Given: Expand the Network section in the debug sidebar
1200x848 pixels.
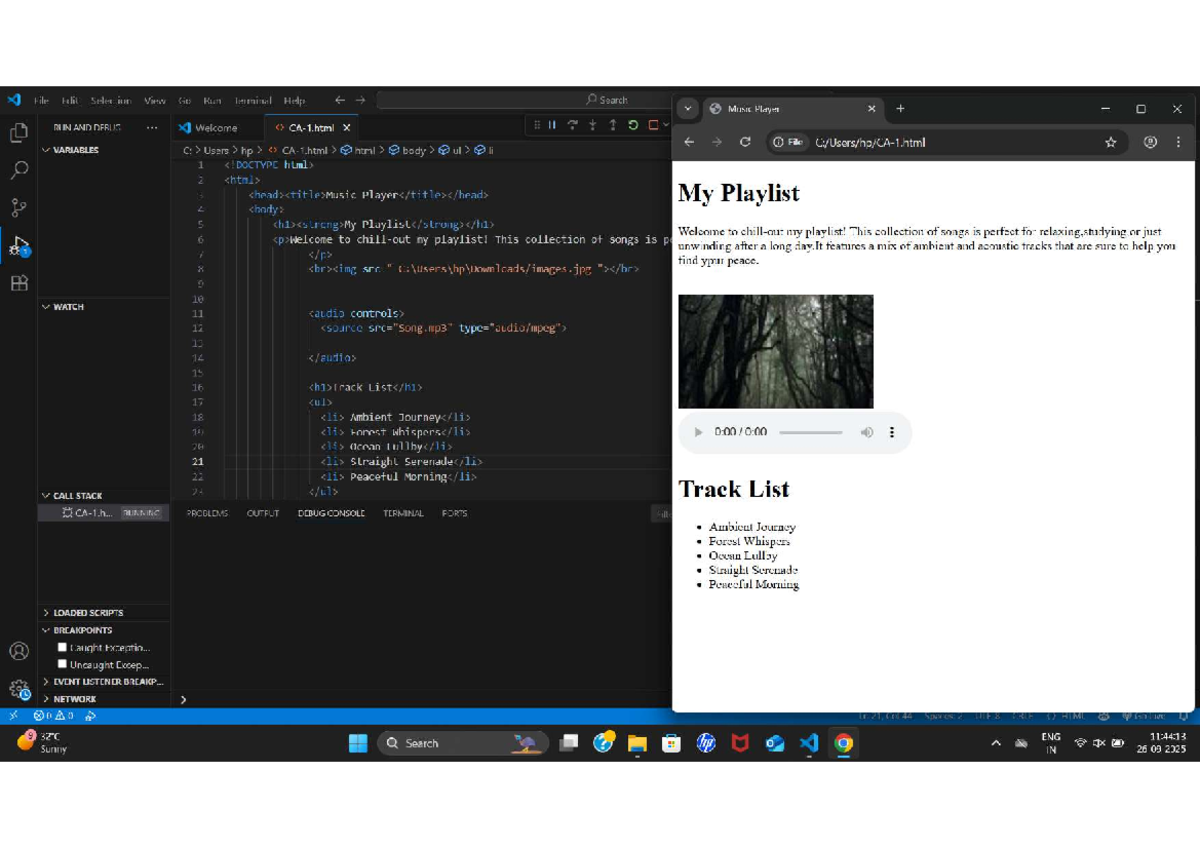Looking at the screenshot, I should click(74, 699).
